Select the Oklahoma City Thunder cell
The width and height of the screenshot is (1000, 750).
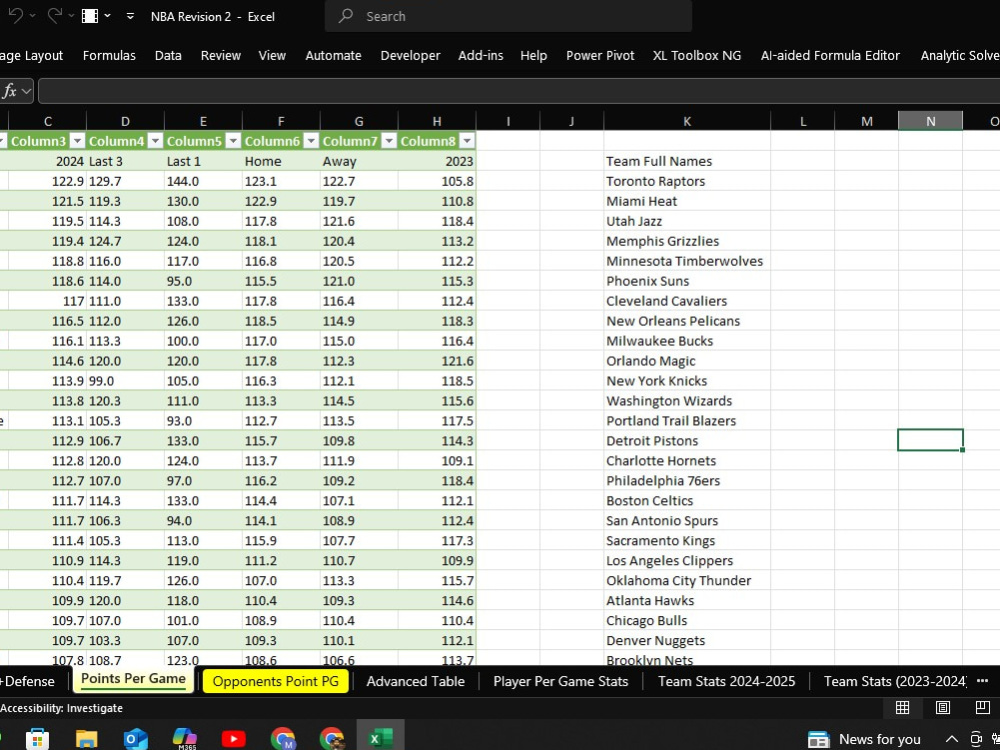pyautogui.click(x=687, y=580)
